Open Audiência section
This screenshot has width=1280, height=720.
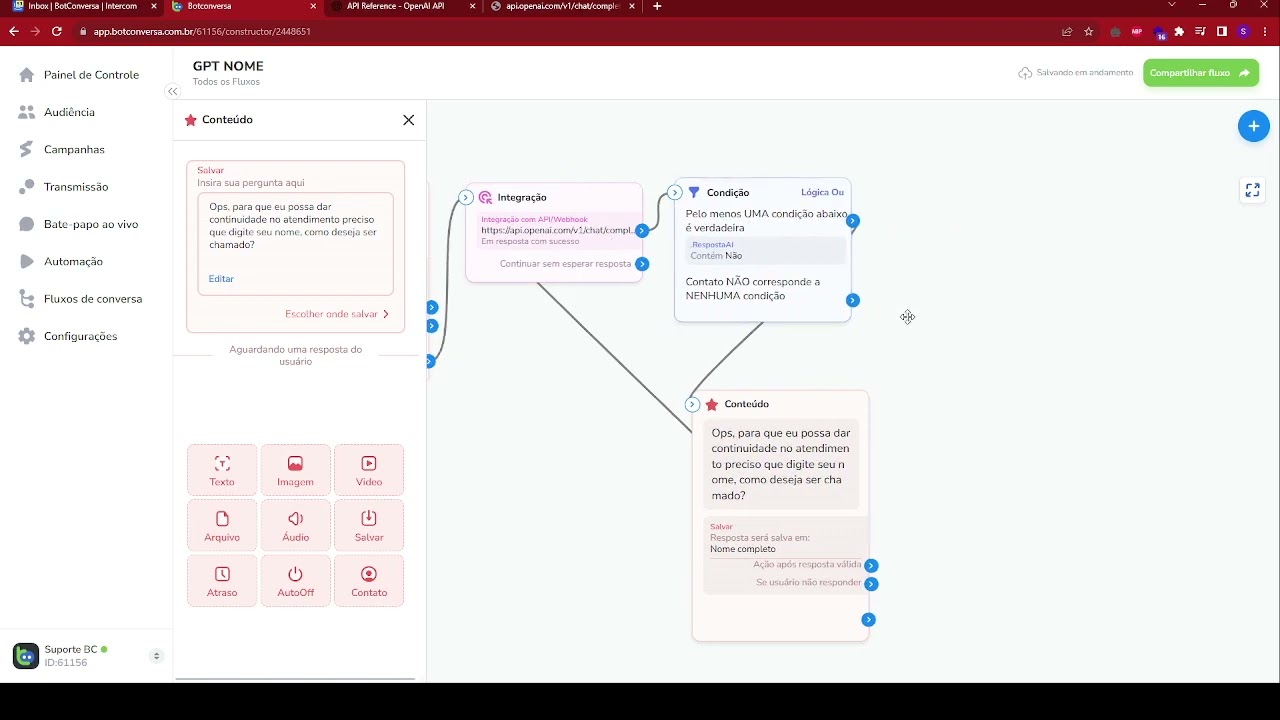(69, 112)
